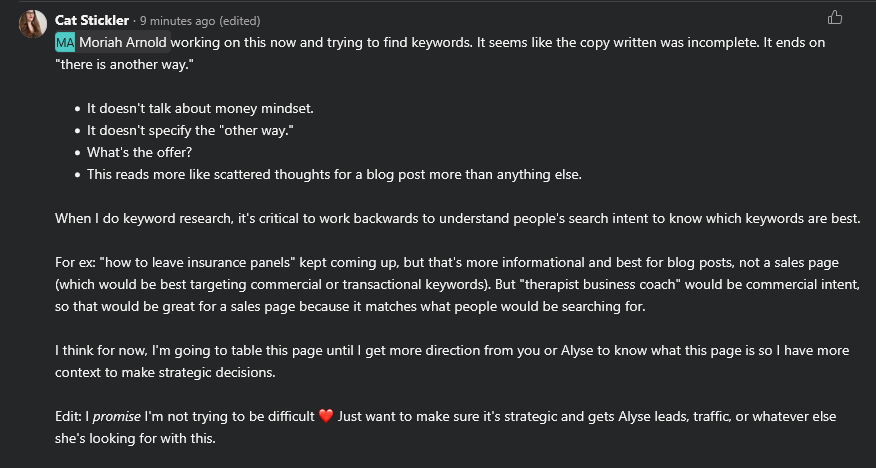Click the teal MA initials badge
Viewport: 876px width, 468px height.
pos(65,42)
